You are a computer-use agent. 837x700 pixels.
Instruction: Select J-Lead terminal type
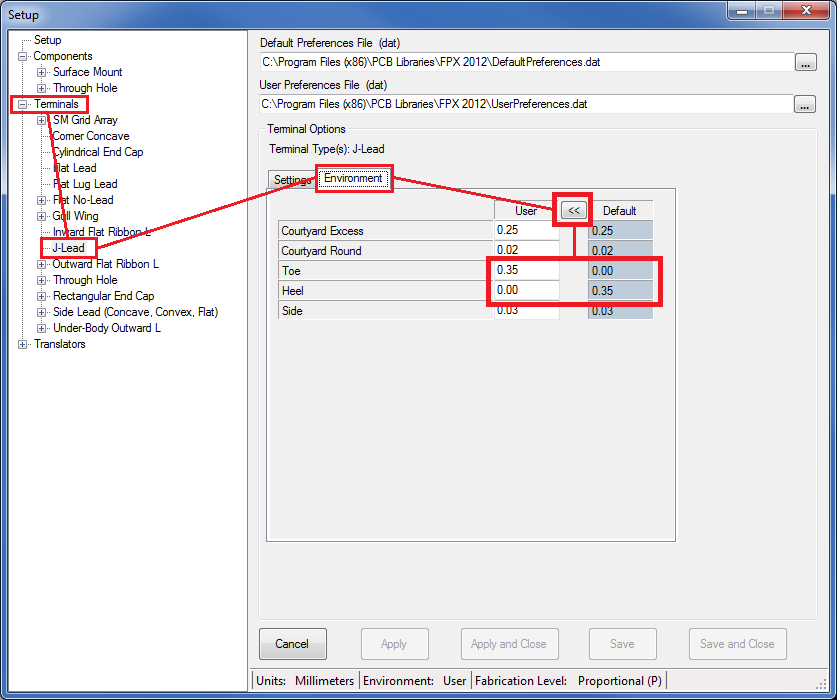[68, 248]
